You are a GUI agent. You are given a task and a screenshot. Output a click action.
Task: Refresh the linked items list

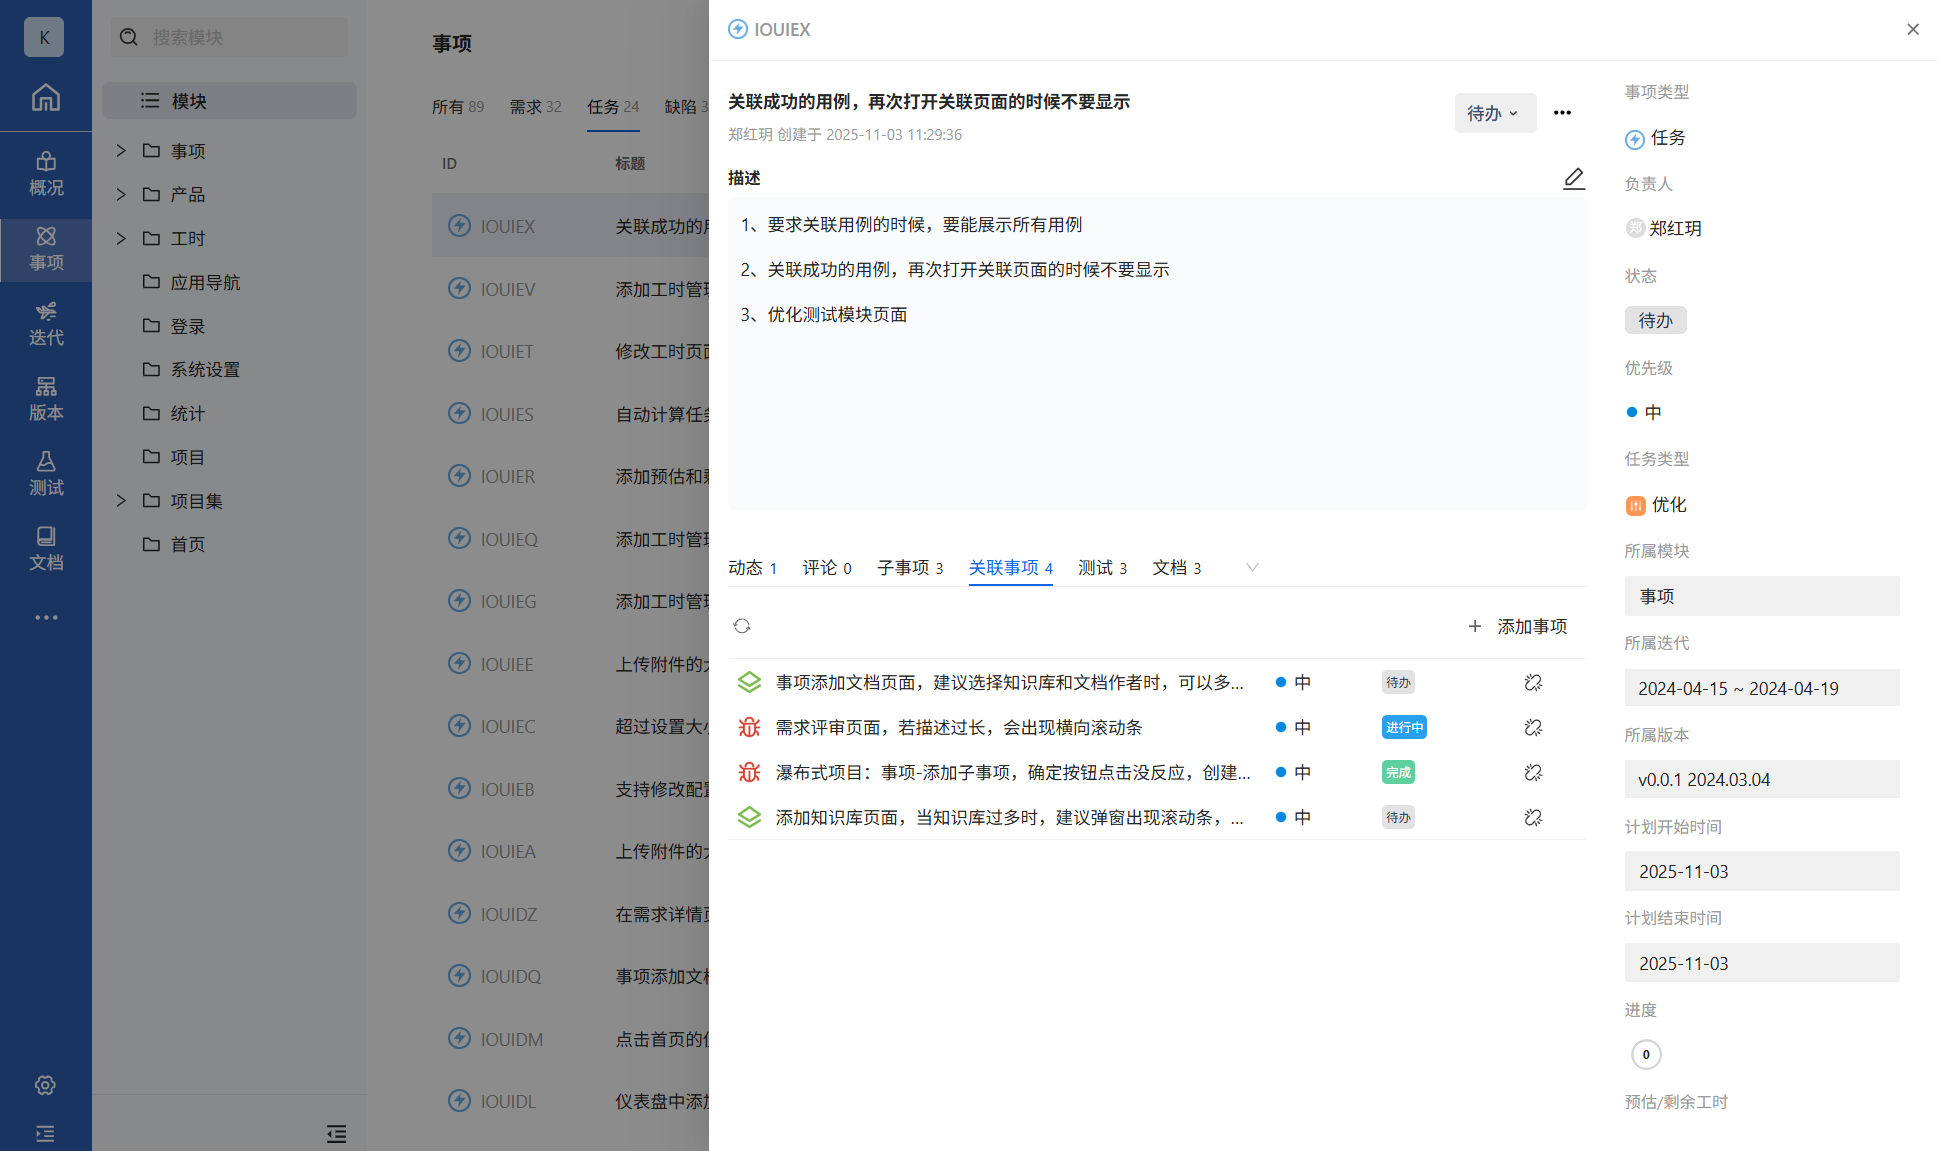coord(741,626)
